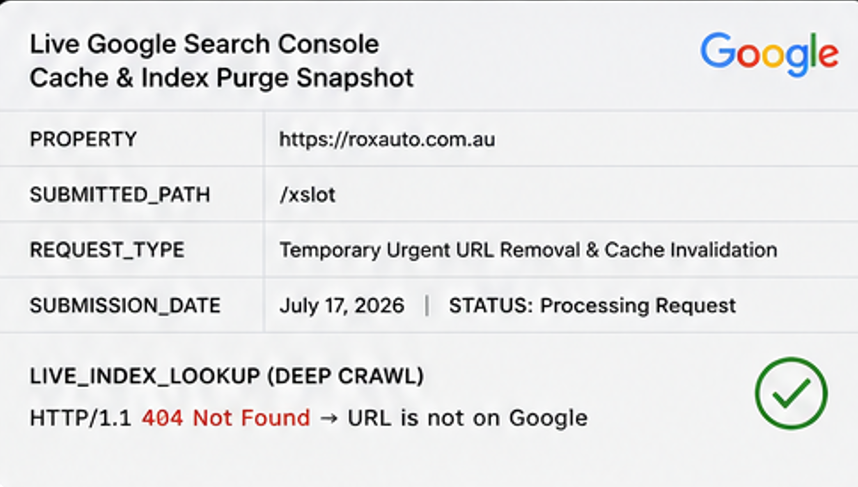The image size is (858, 487).
Task: Click the arrow before URL is not on Google
Action: point(329,419)
